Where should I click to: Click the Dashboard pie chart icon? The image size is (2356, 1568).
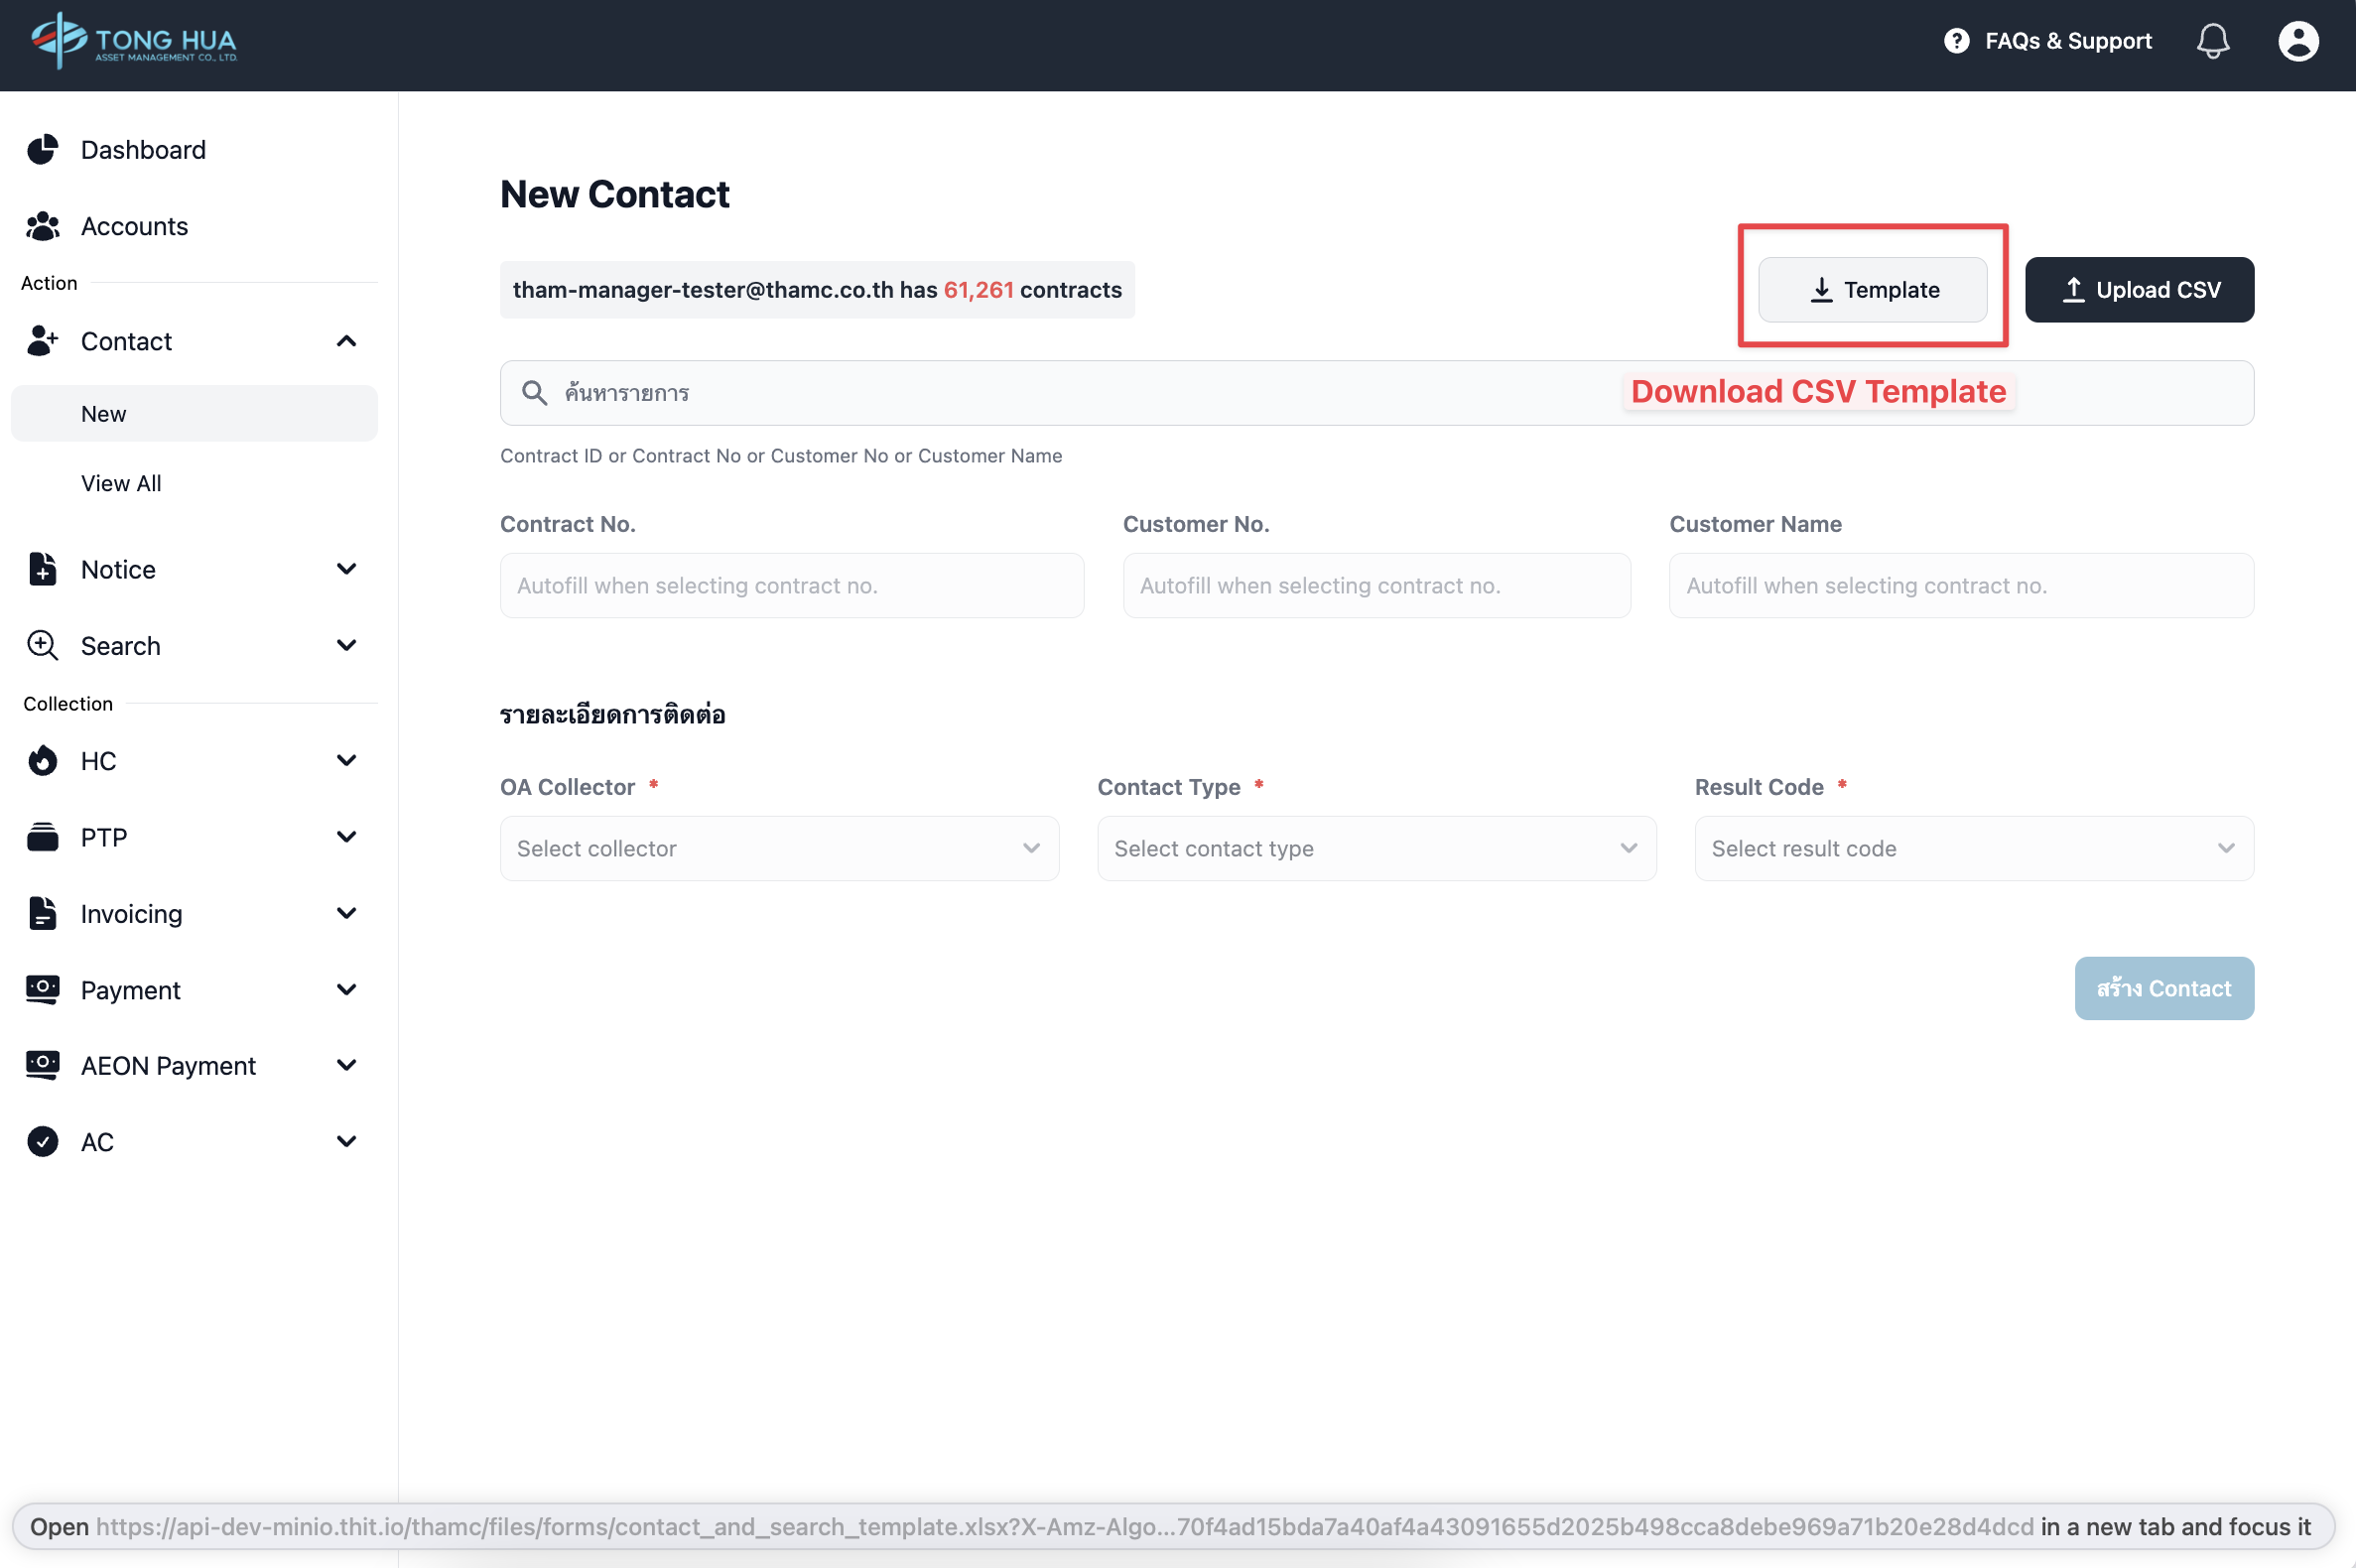(x=42, y=150)
